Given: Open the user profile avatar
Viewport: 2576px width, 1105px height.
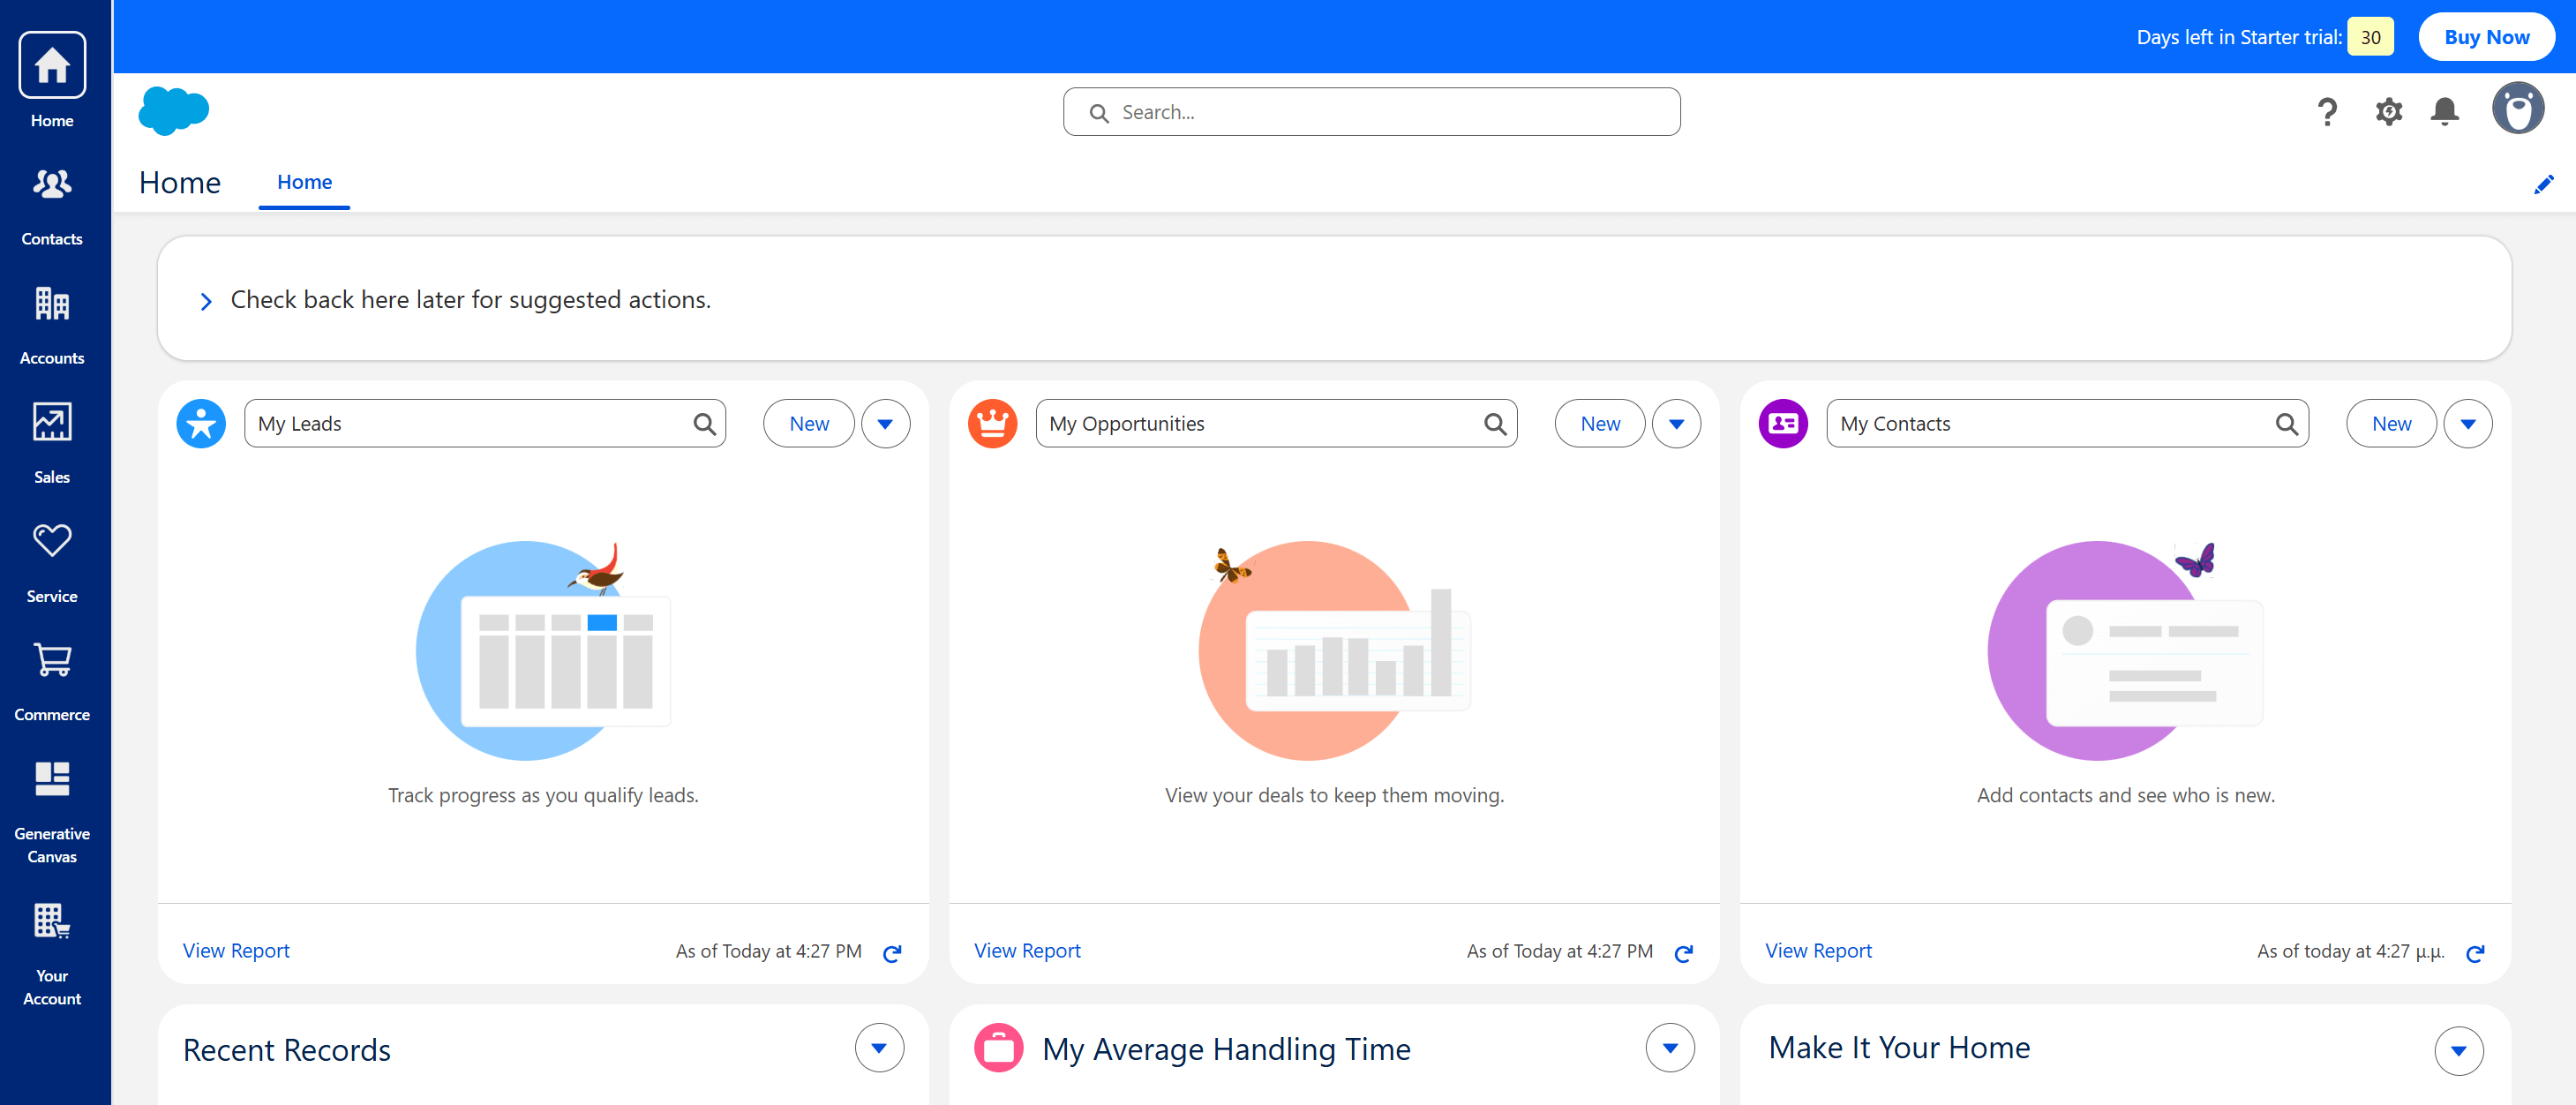Looking at the screenshot, I should coord(2517,109).
